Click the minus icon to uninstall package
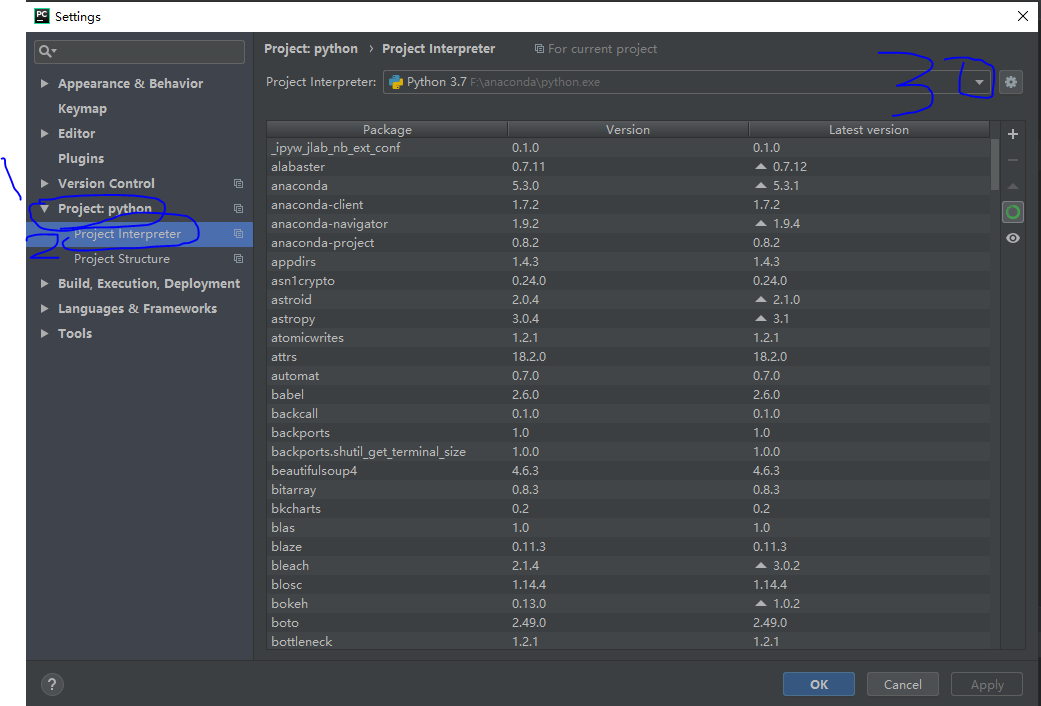Viewport: 1041px width, 706px height. (x=1012, y=160)
